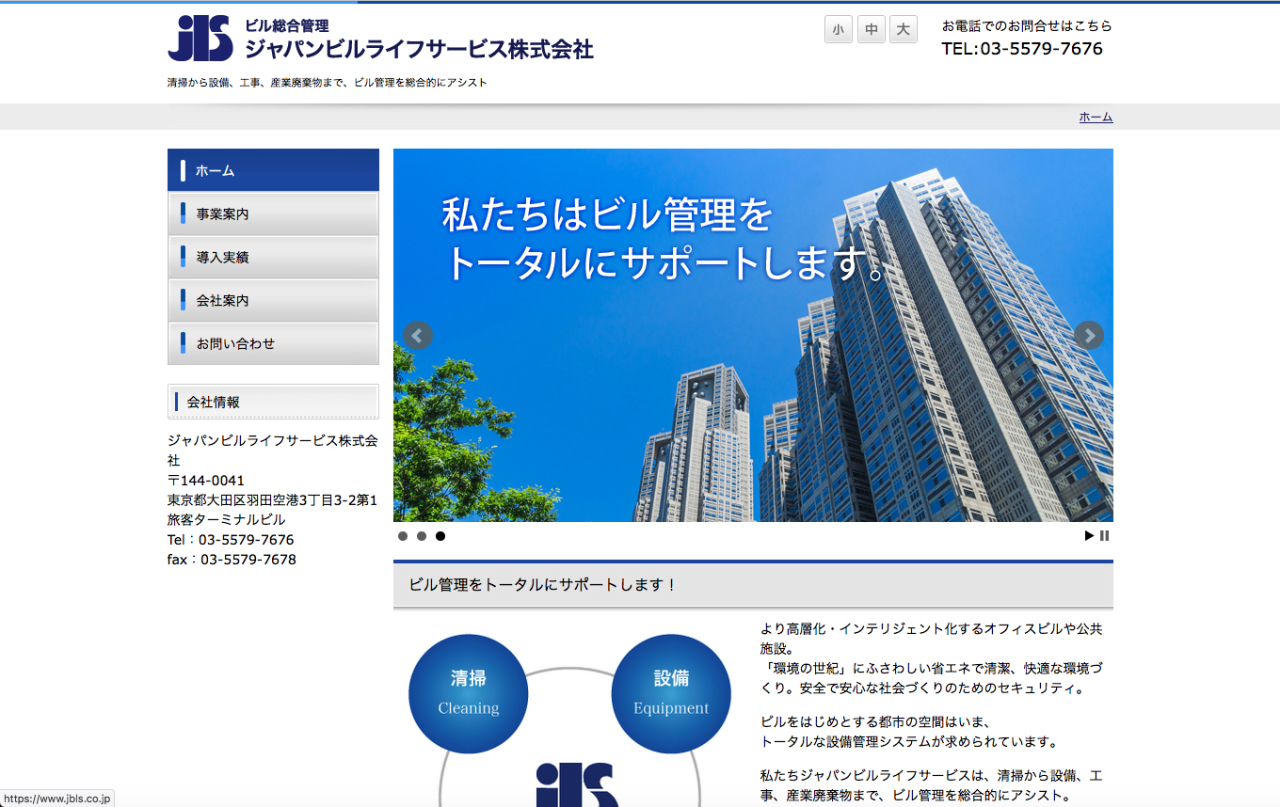Image resolution: width=1280 pixels, height=807 pixels.
Task: Set font size to small (小)
Action: [x=838, y=30]
